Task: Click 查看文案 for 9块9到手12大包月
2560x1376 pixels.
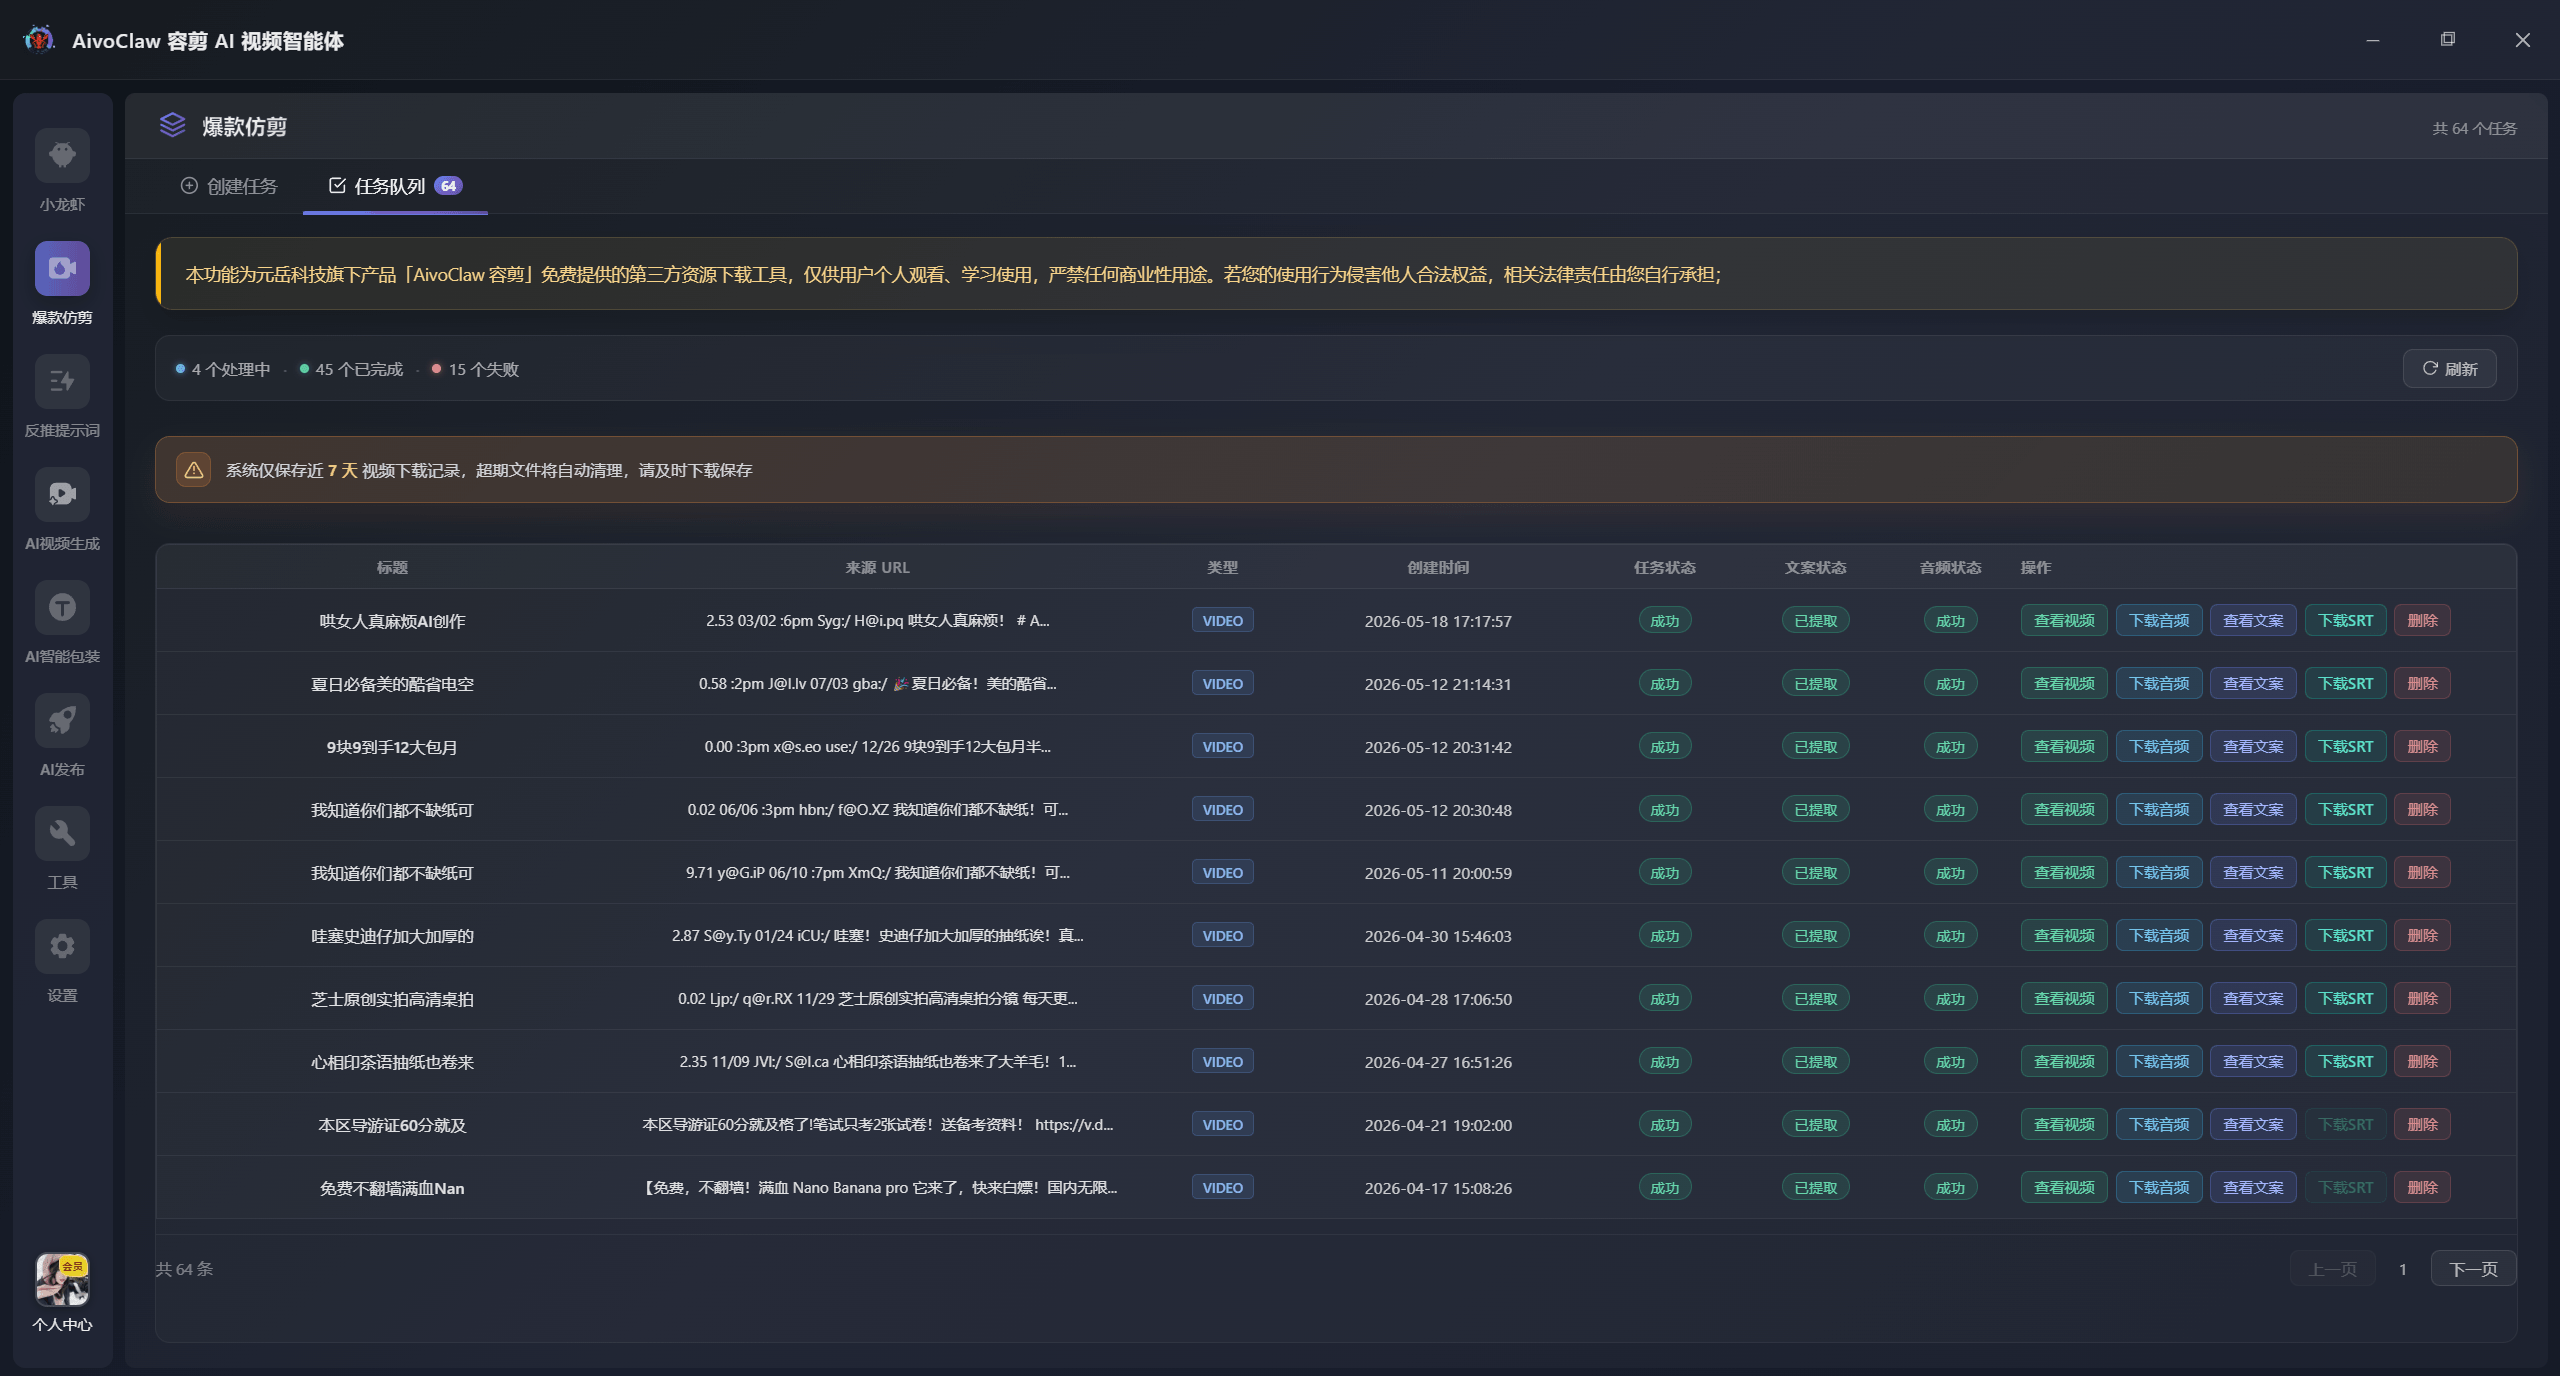Action: pos(2253,747)
